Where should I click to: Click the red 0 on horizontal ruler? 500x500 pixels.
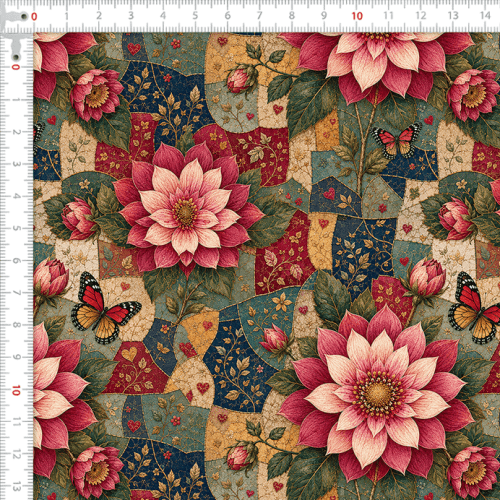34,16
